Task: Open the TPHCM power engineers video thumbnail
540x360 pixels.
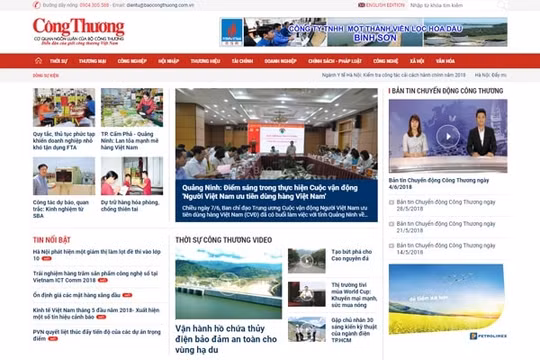Action: point(307,329)
